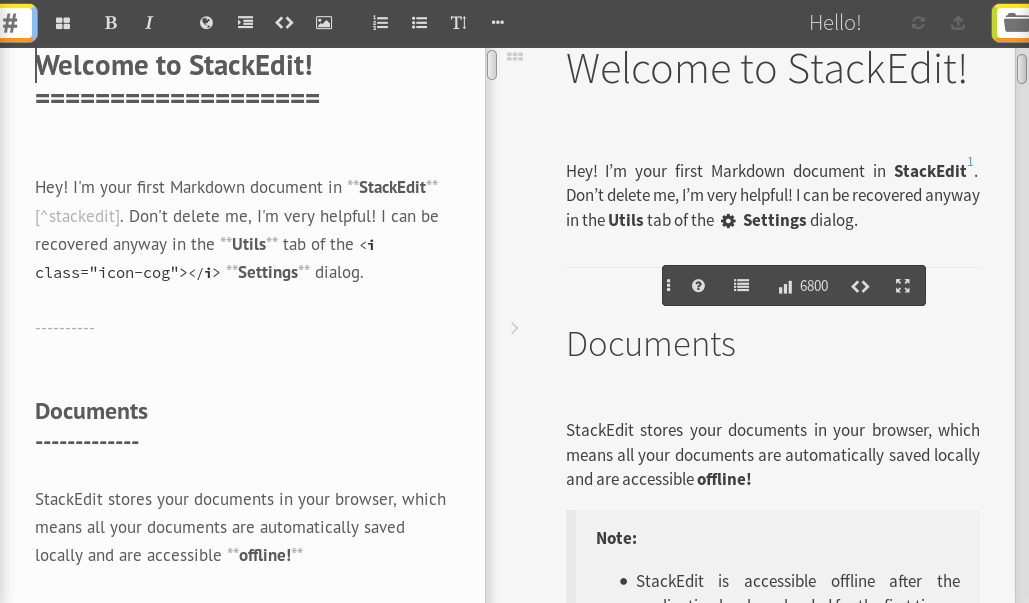This screenshot has height=603, width=1029.
Task: Open the help icon in the preview toolbar
Action: (698, 286)
